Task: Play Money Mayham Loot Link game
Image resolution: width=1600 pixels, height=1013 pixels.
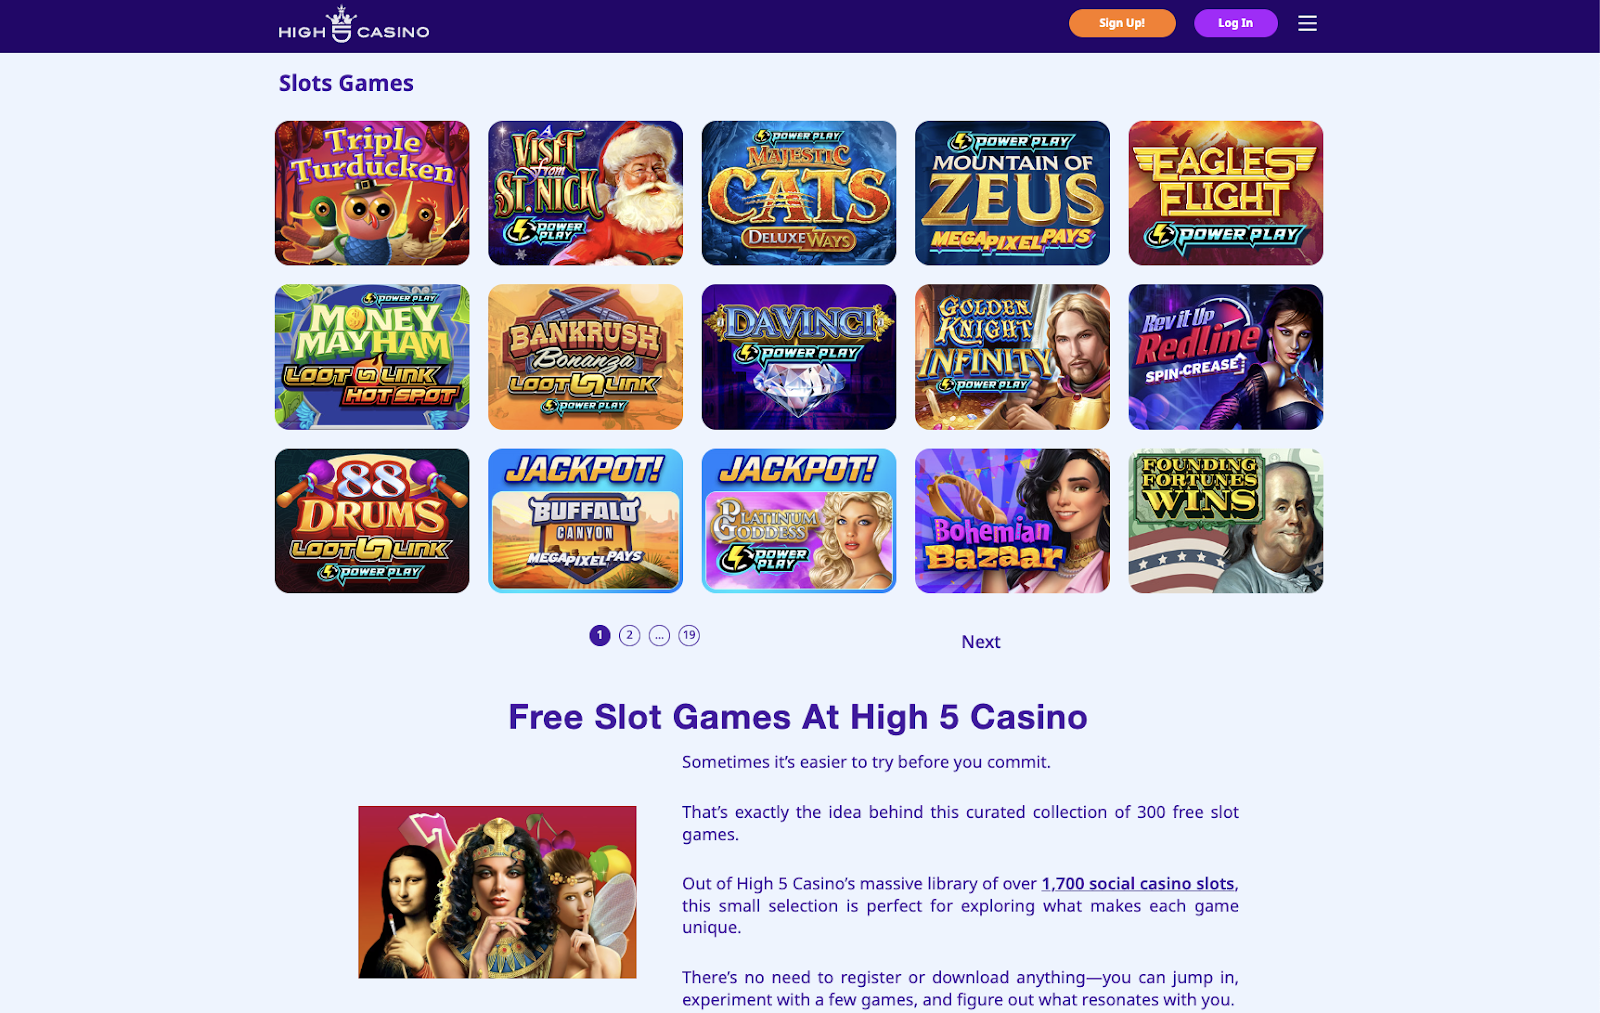Action: 372,357
